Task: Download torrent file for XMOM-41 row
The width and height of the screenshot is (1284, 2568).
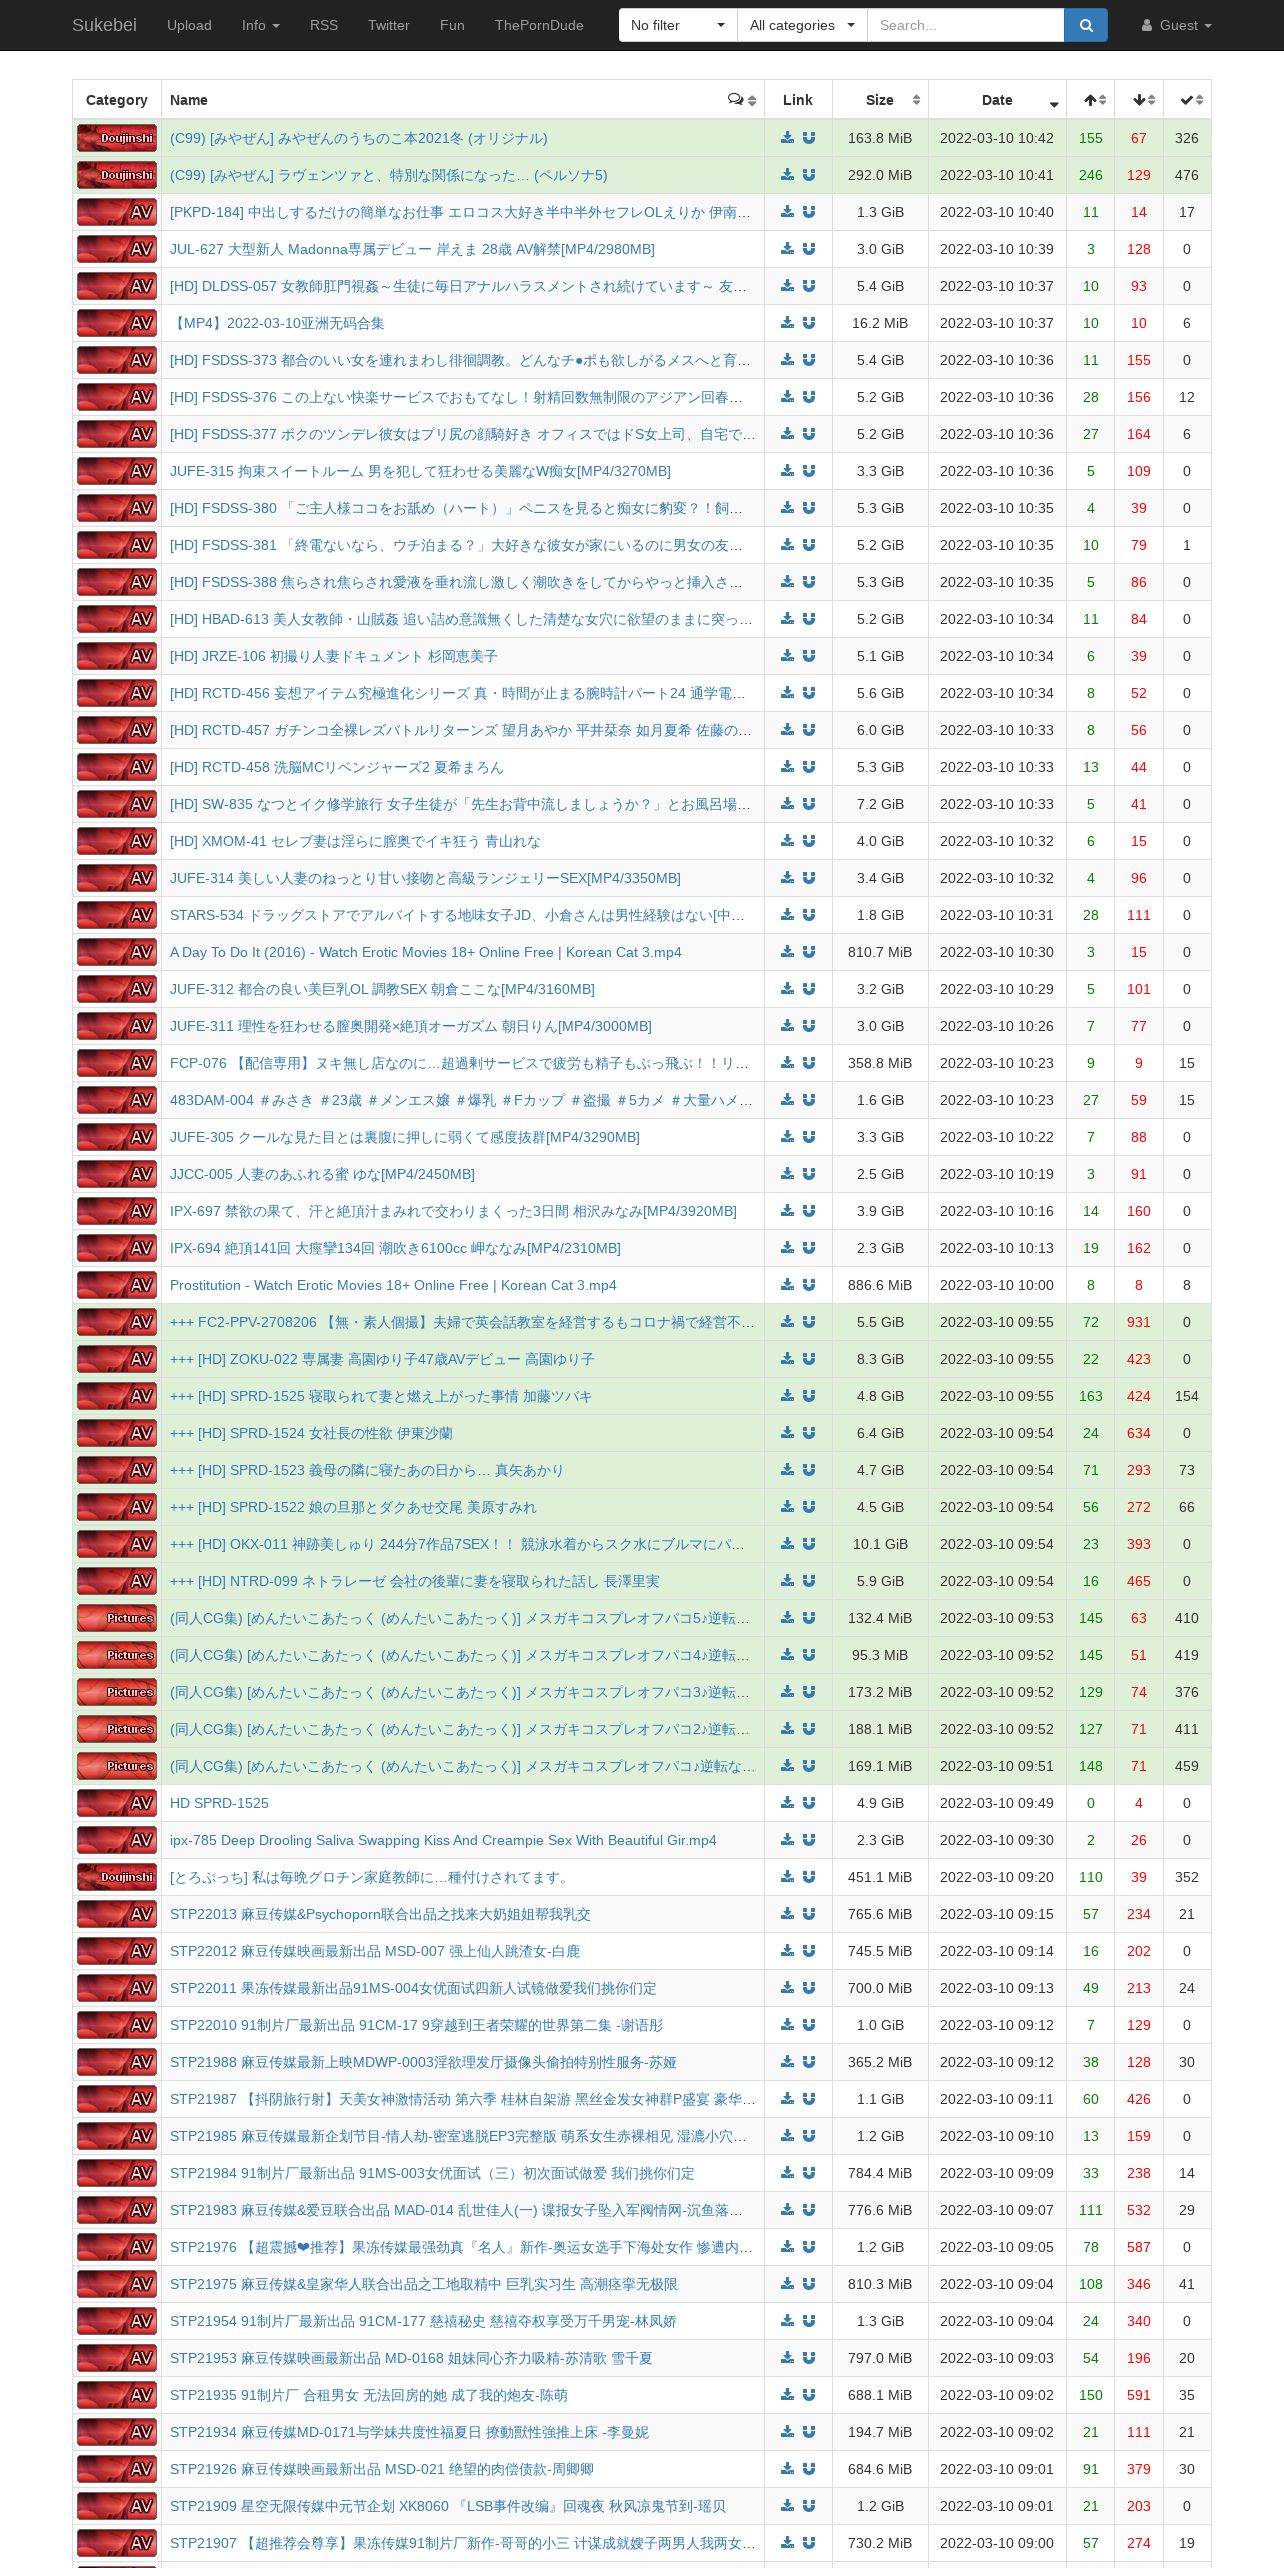Action: point(788,841)
